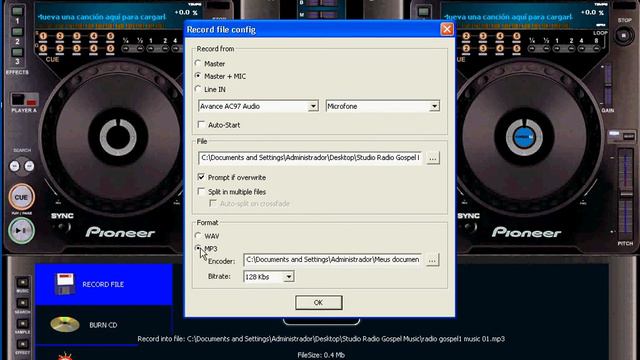Enable Split in multiple files
The height and width of the screenshot is (360, 640).
tap(201, 191)
